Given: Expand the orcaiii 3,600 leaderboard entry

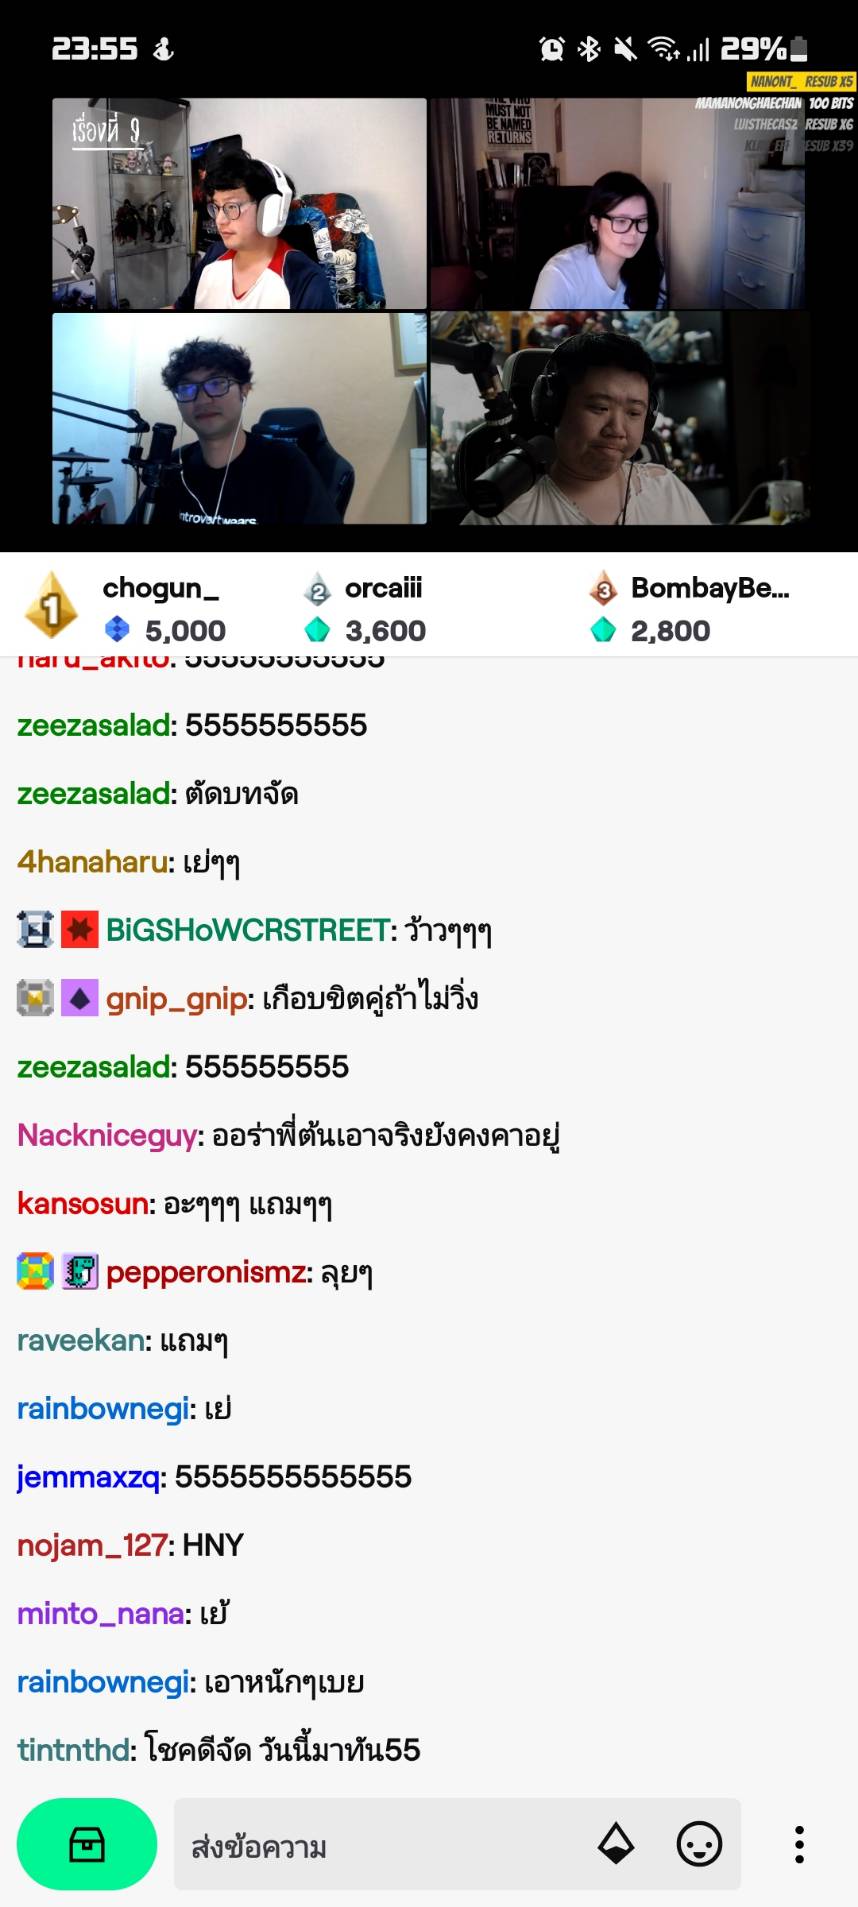Looking at the screenshot, I should [365, 607].
